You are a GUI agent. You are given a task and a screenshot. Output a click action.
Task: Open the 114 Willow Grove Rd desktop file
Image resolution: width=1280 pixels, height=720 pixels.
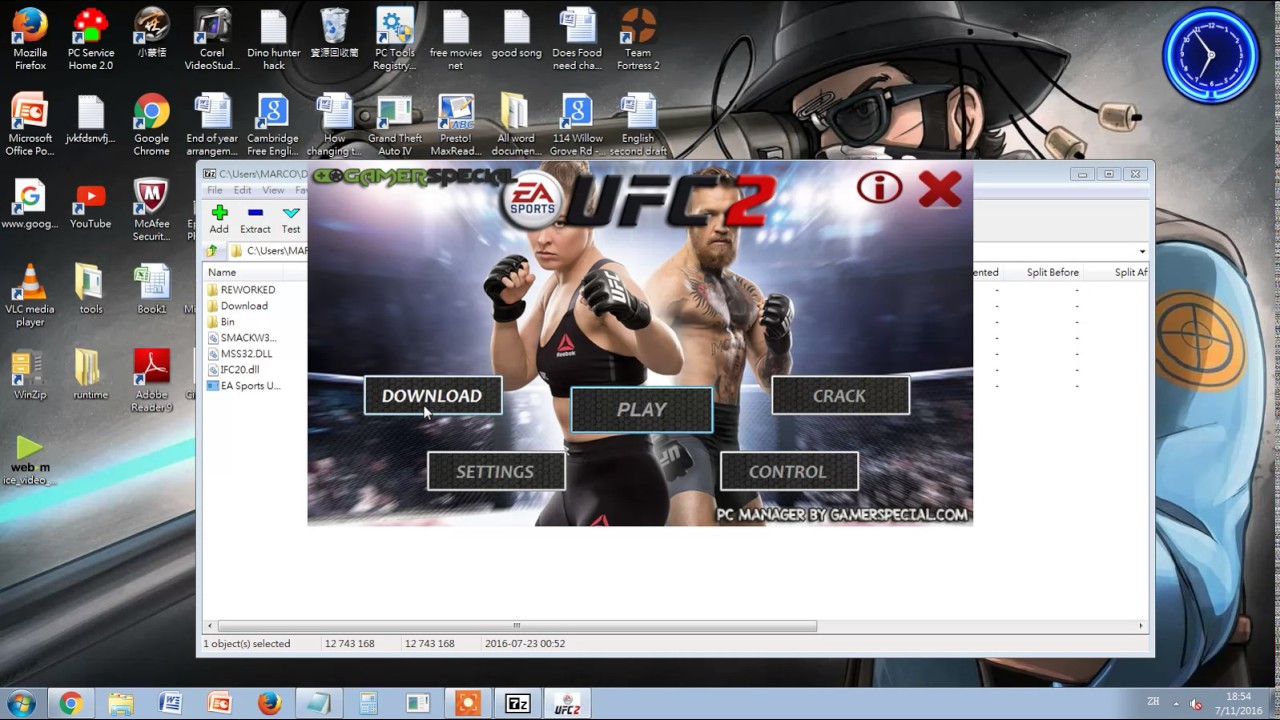(577, 126)
